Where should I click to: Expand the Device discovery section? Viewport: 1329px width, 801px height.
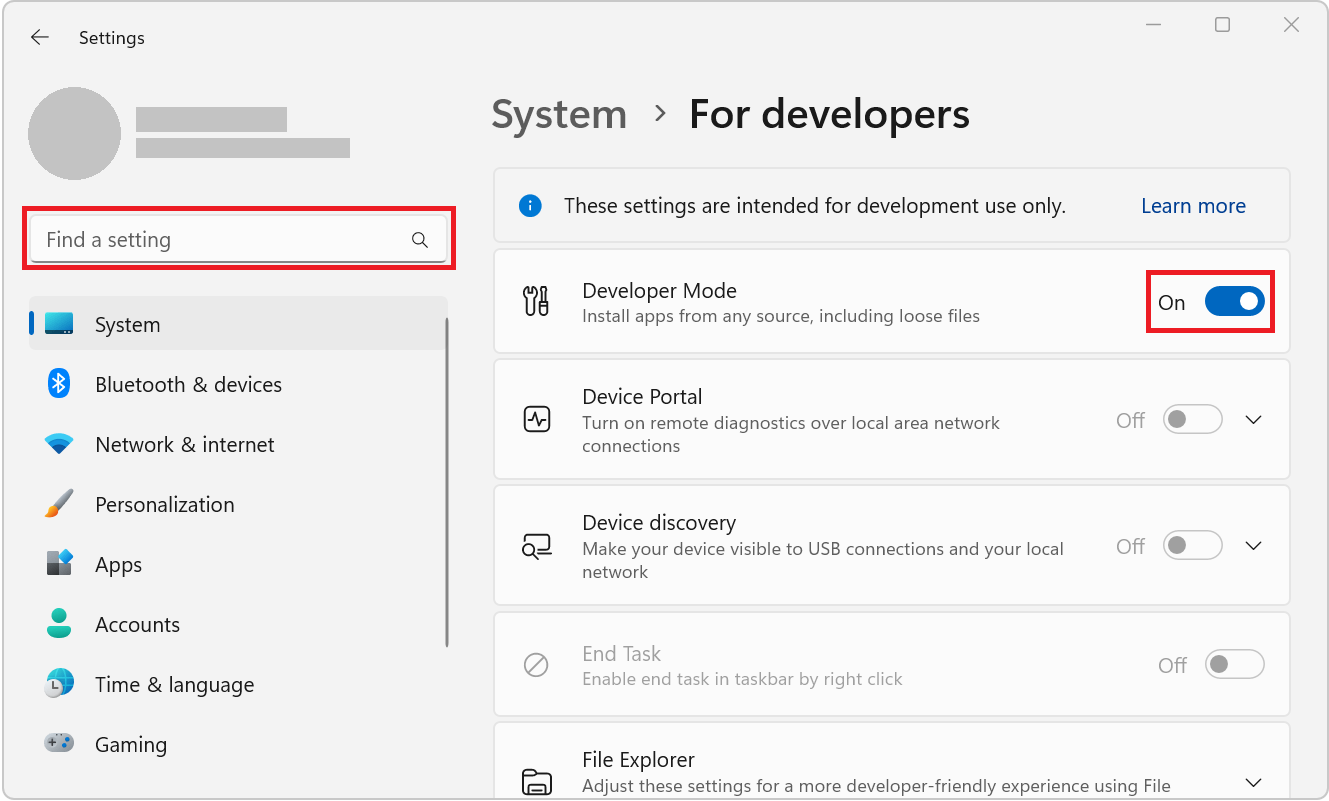coord(1253,545)
